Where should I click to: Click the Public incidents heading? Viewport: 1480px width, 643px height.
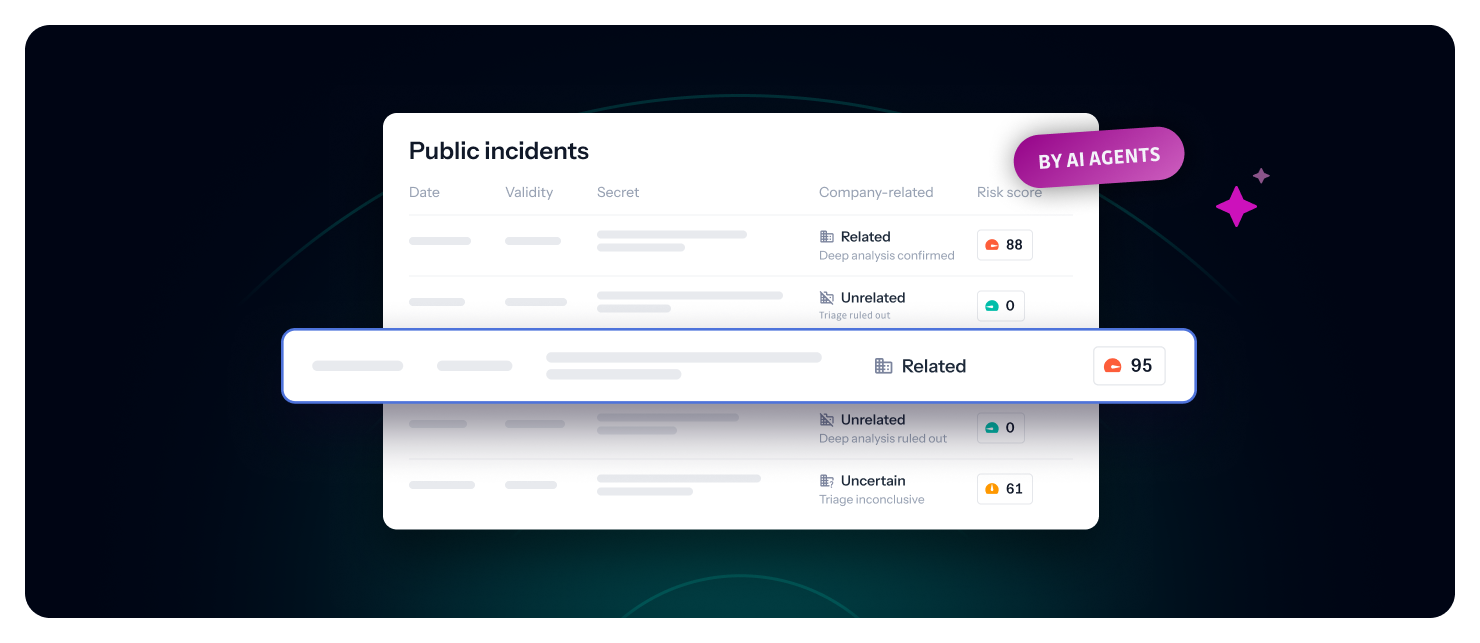click(499, 151)
